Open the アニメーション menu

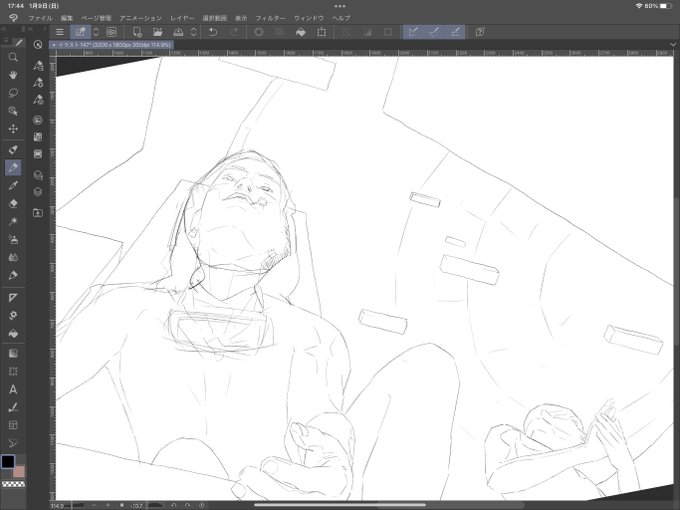(141, 18)
